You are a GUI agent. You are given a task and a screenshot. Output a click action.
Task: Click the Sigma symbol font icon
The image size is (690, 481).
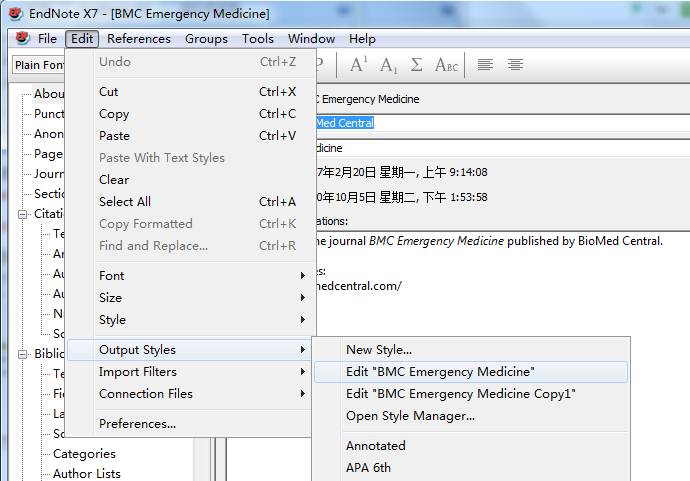(x=416, y=65)
